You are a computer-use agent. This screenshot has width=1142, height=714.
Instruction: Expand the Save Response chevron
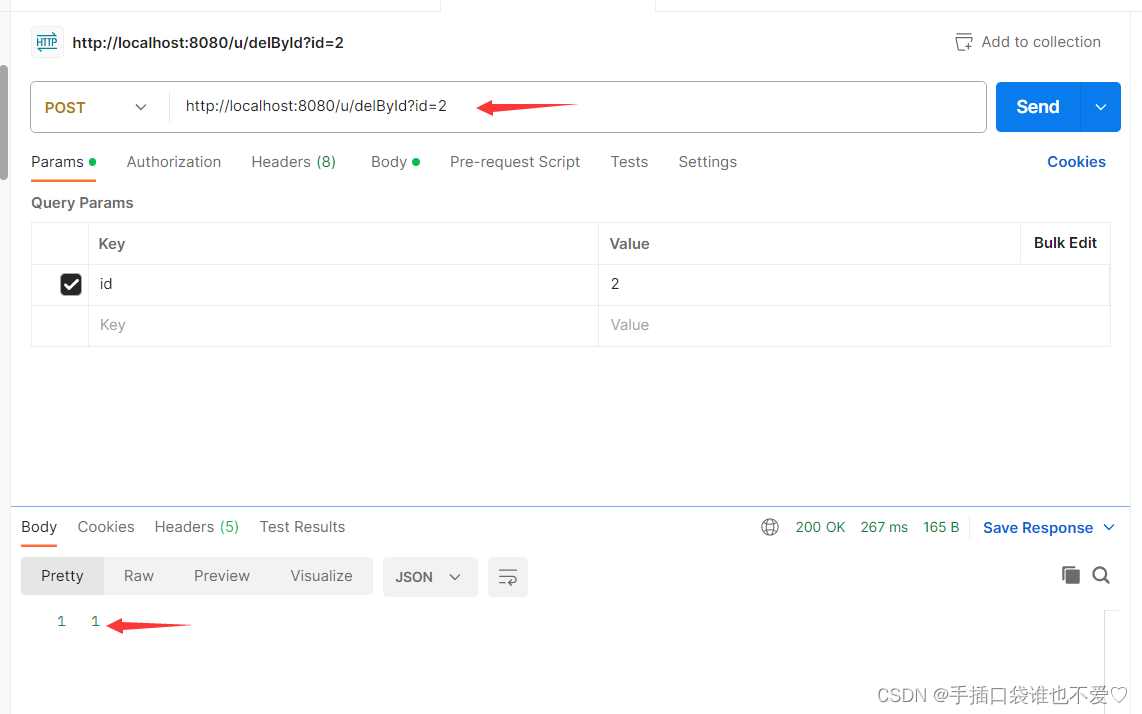coord(1109,527)
